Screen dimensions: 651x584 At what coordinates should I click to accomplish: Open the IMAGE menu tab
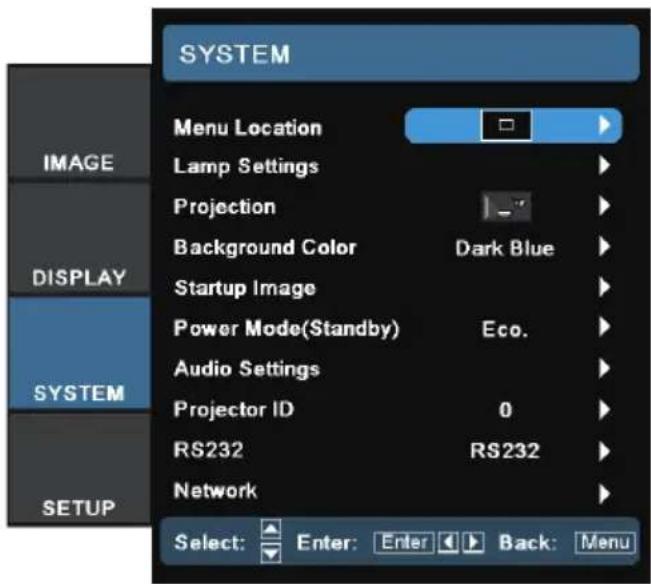(x=79, y=123)
